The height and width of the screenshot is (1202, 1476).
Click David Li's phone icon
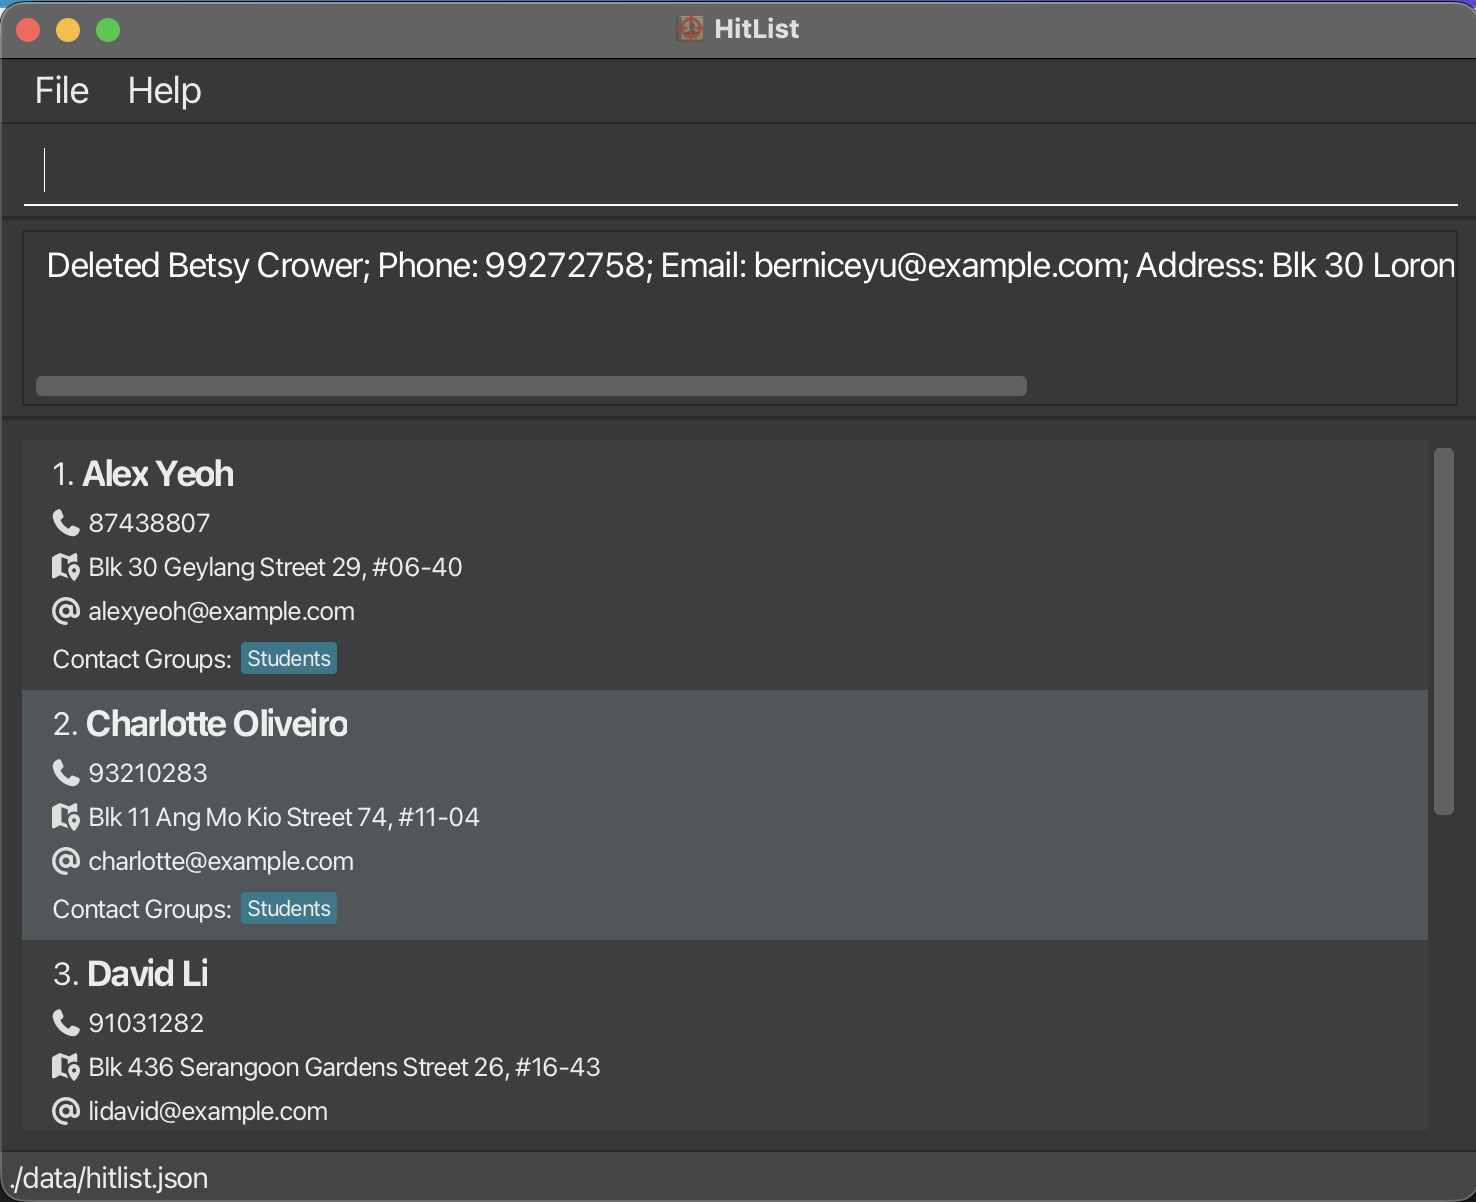(x=65, y=1022)
